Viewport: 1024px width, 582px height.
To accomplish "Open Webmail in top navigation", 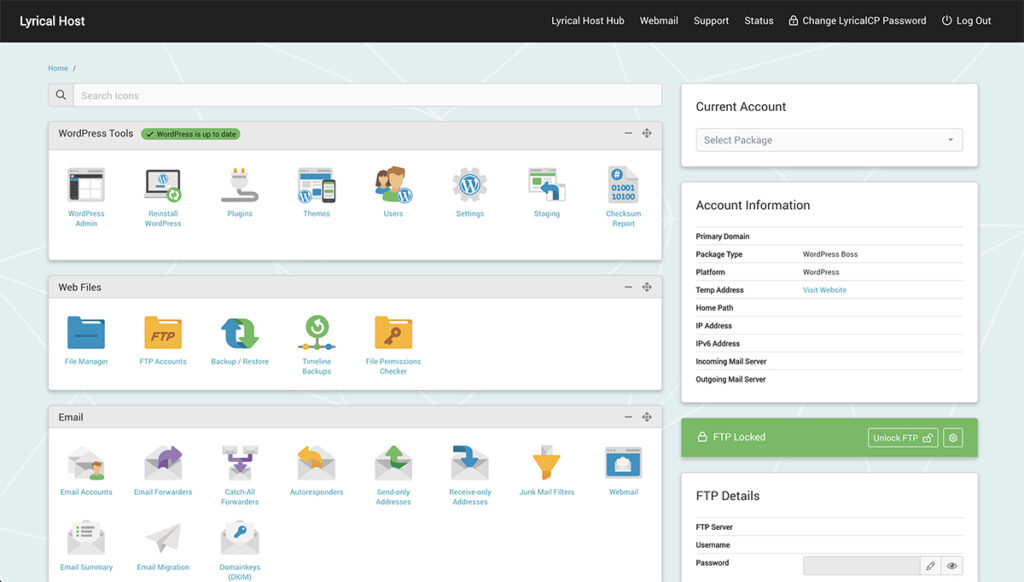I will tap(659, 21).
